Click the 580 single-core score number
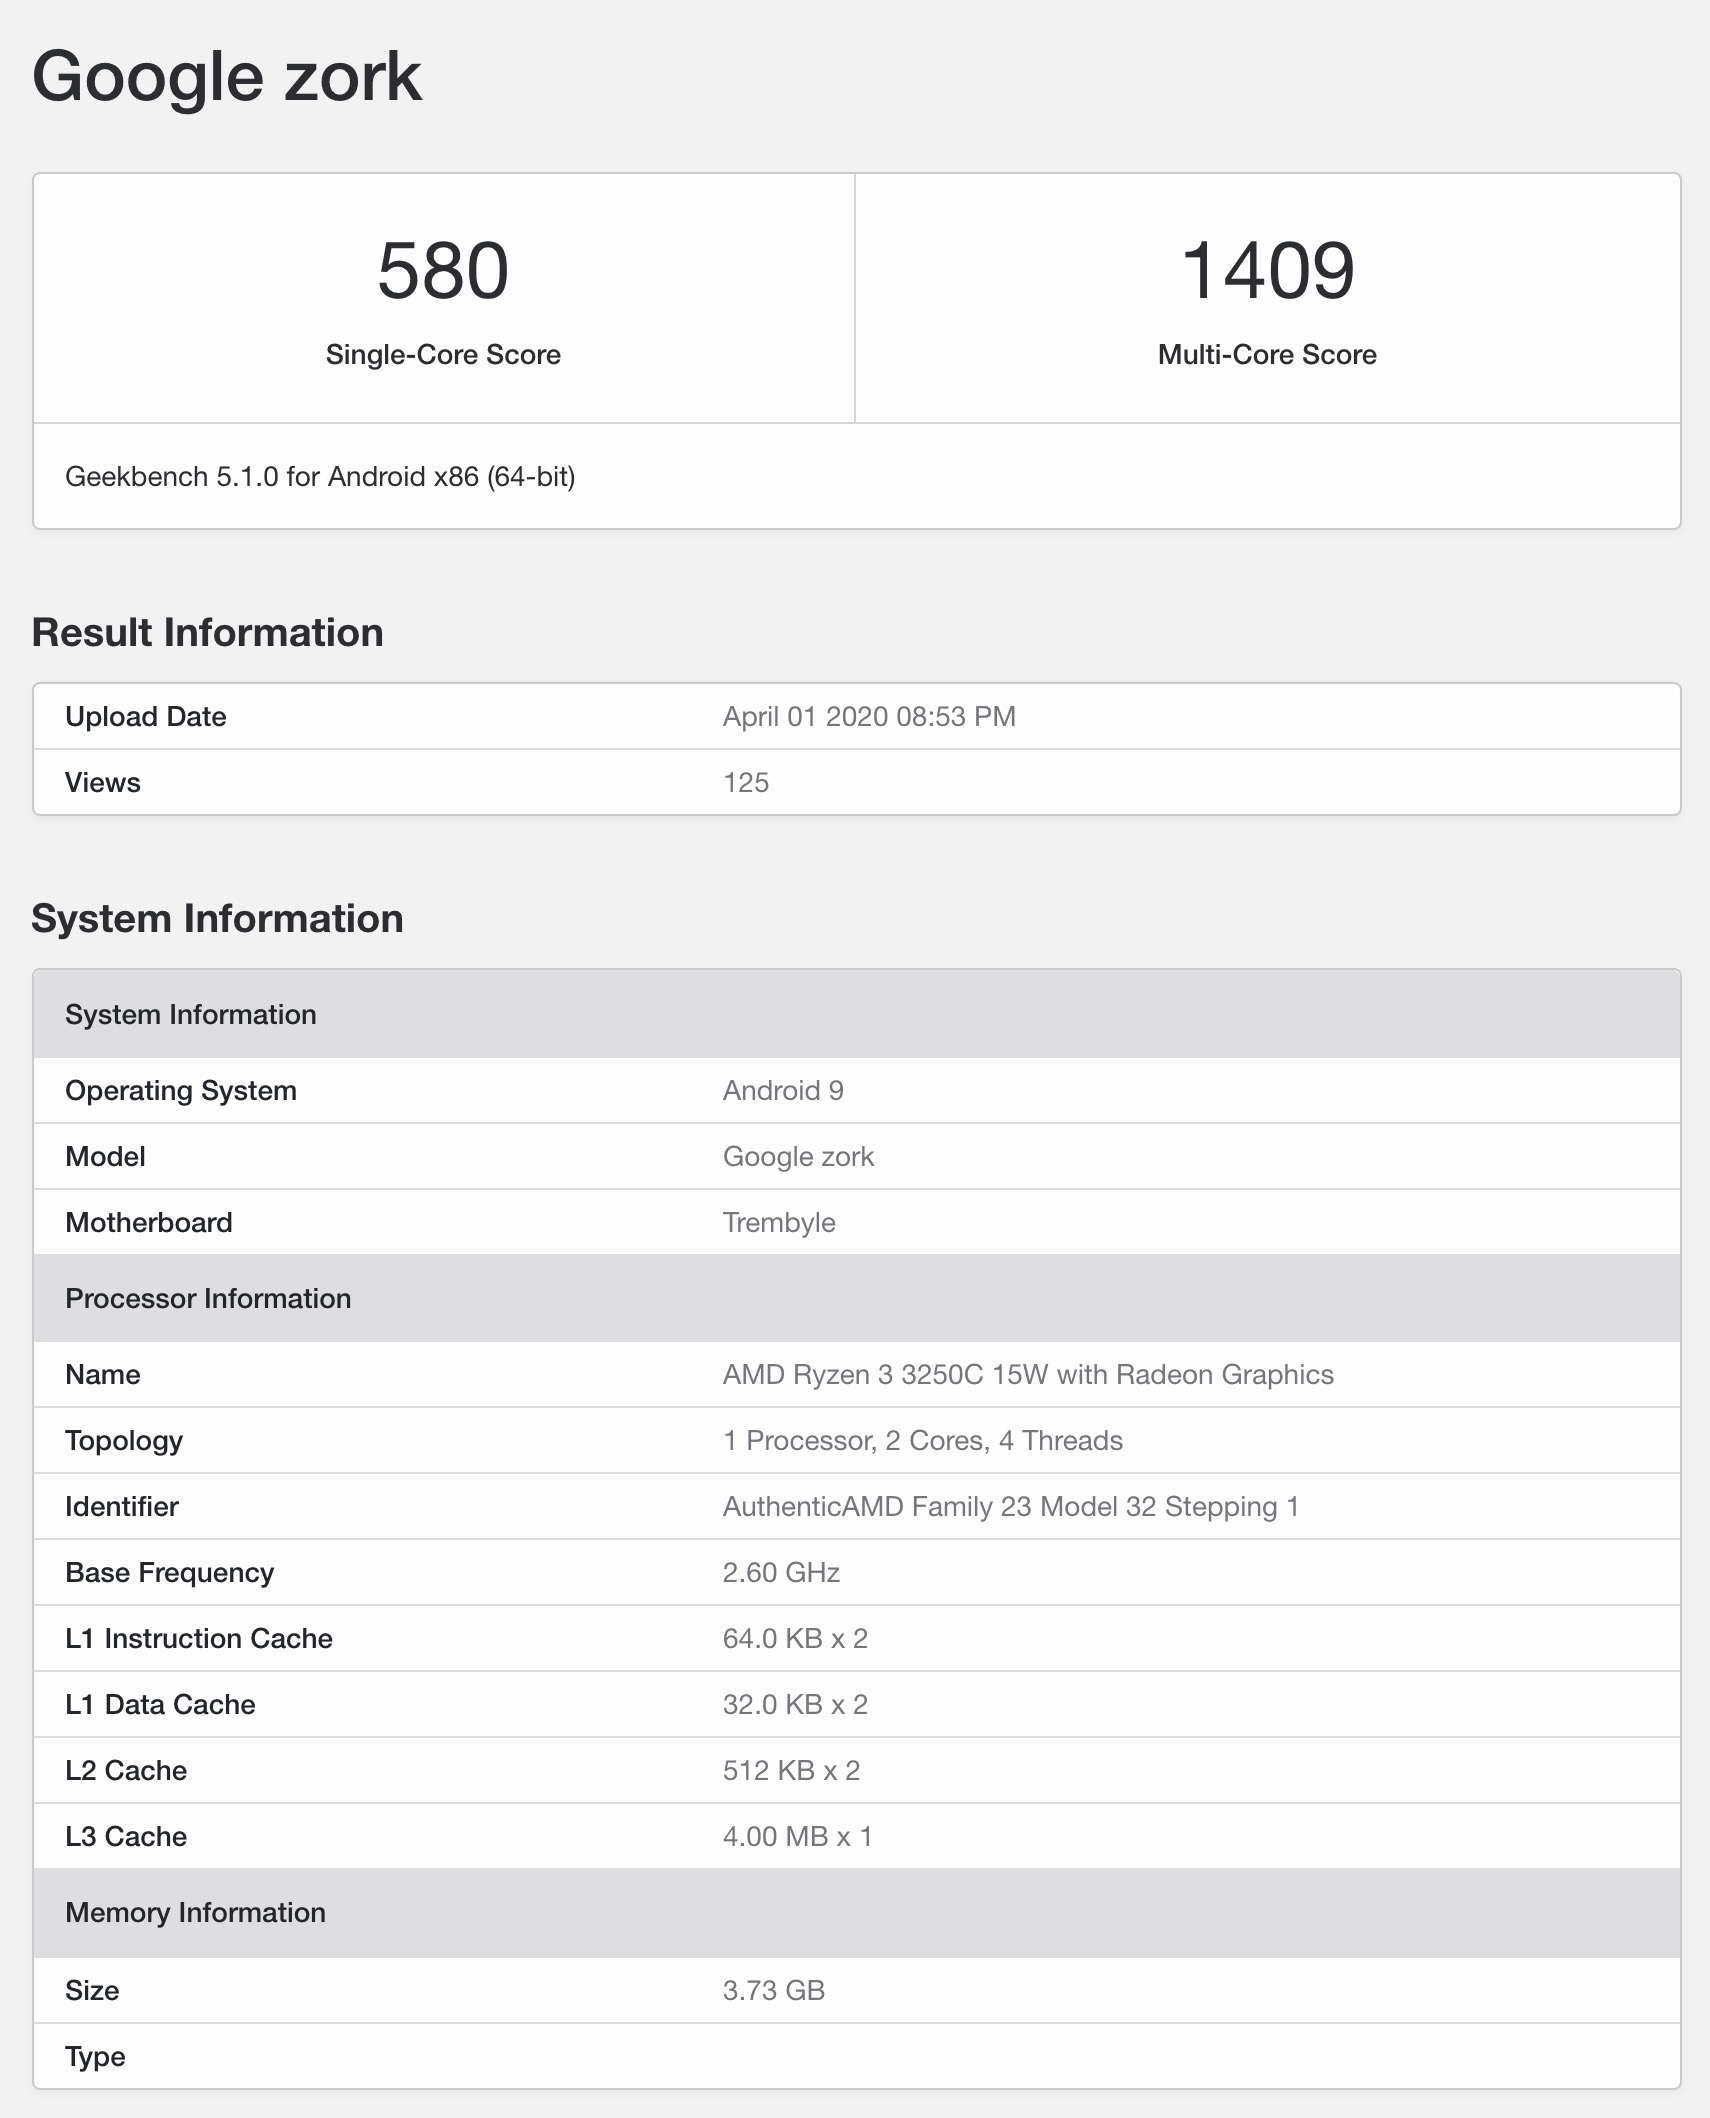 tap(443, 271)
